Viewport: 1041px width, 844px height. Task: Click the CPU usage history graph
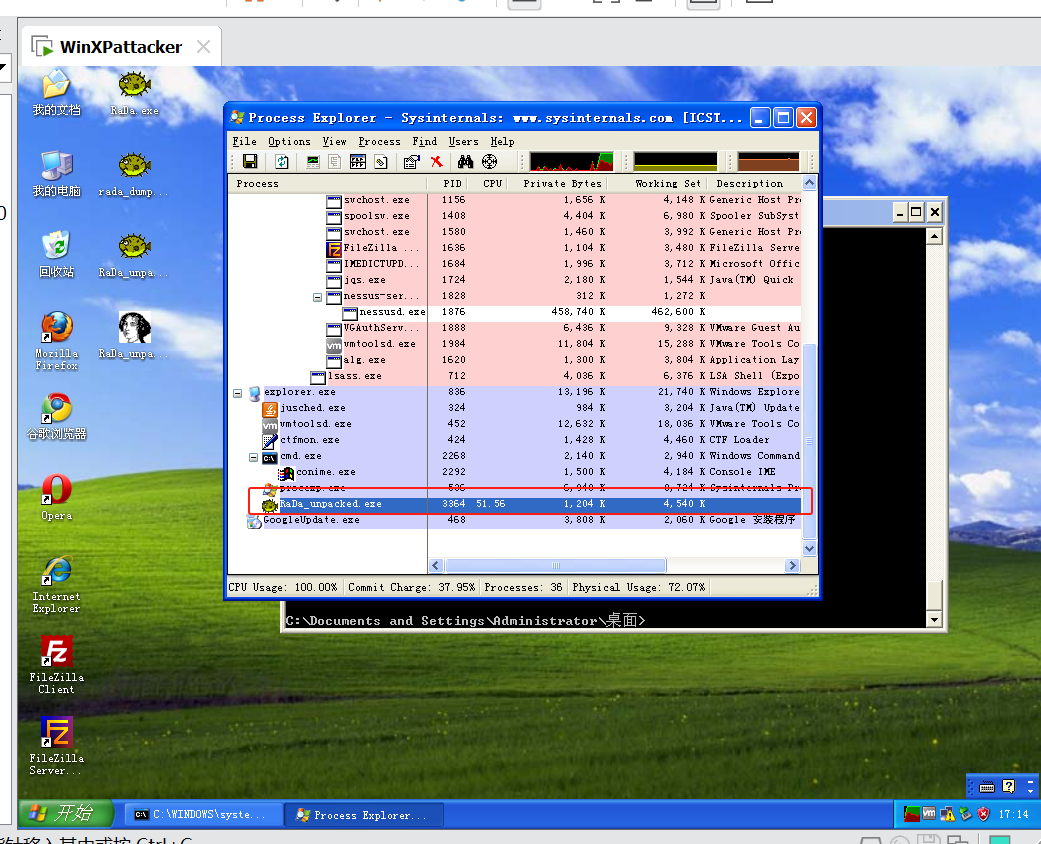click(572, 161)
